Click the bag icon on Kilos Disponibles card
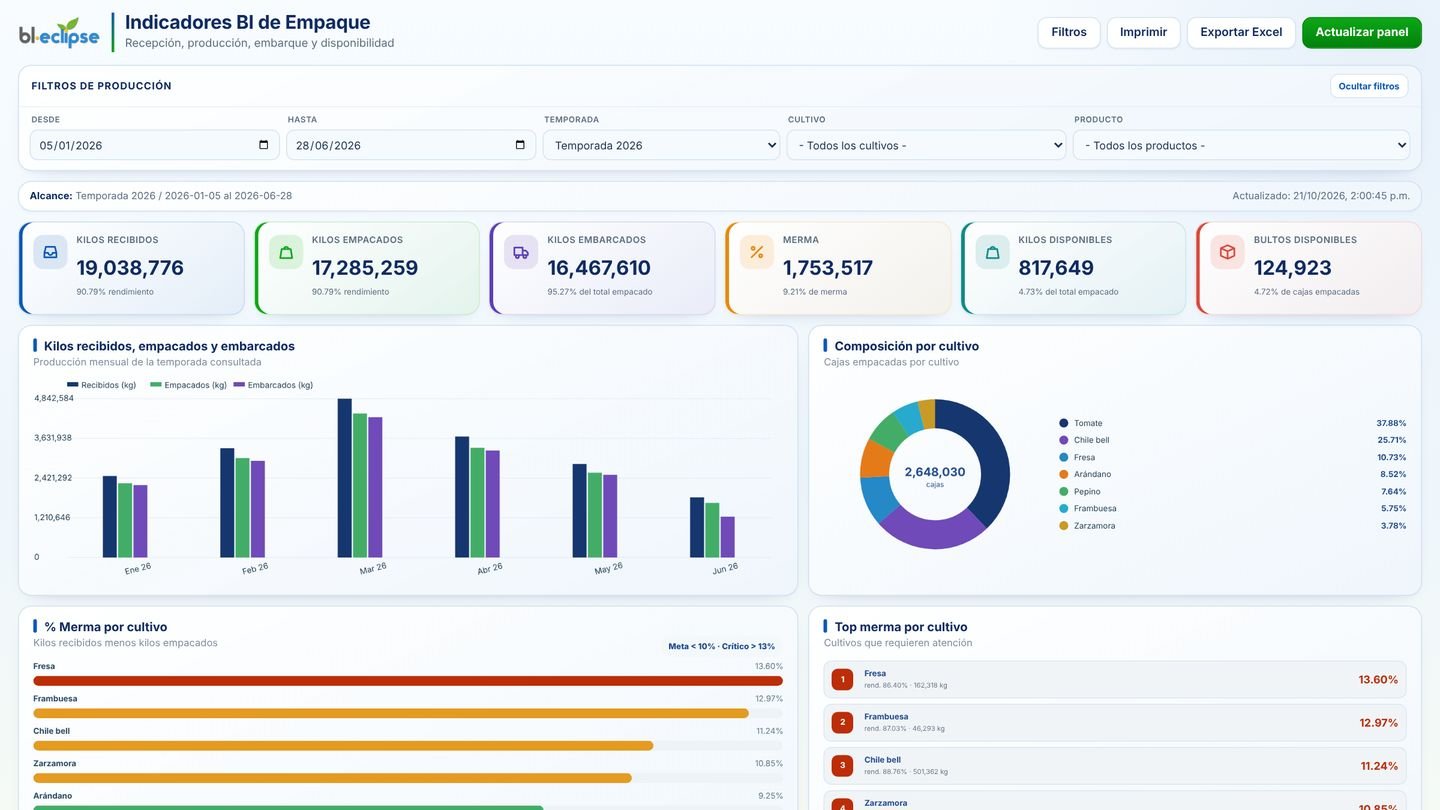 pos(993,252)
